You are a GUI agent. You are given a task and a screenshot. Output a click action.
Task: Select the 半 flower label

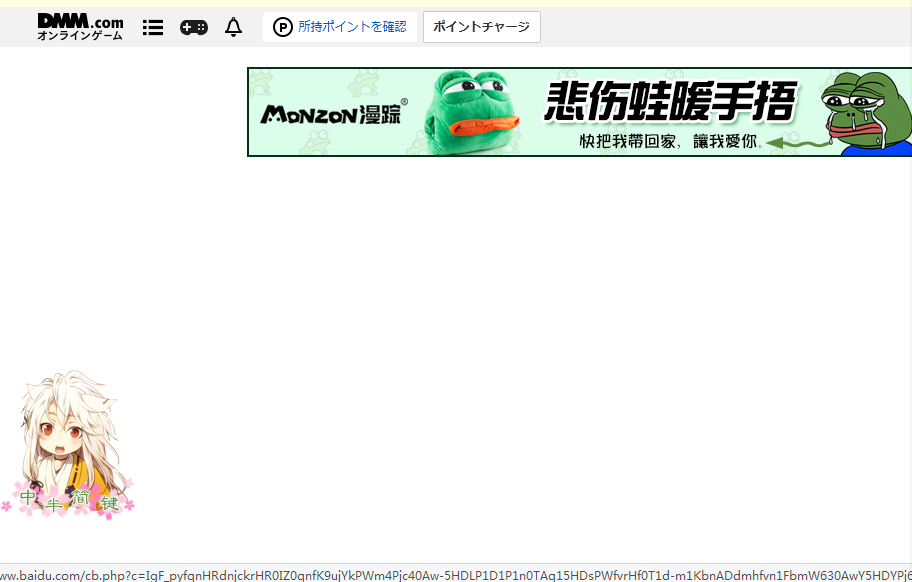pyautogui.click(x=53, y=503)
